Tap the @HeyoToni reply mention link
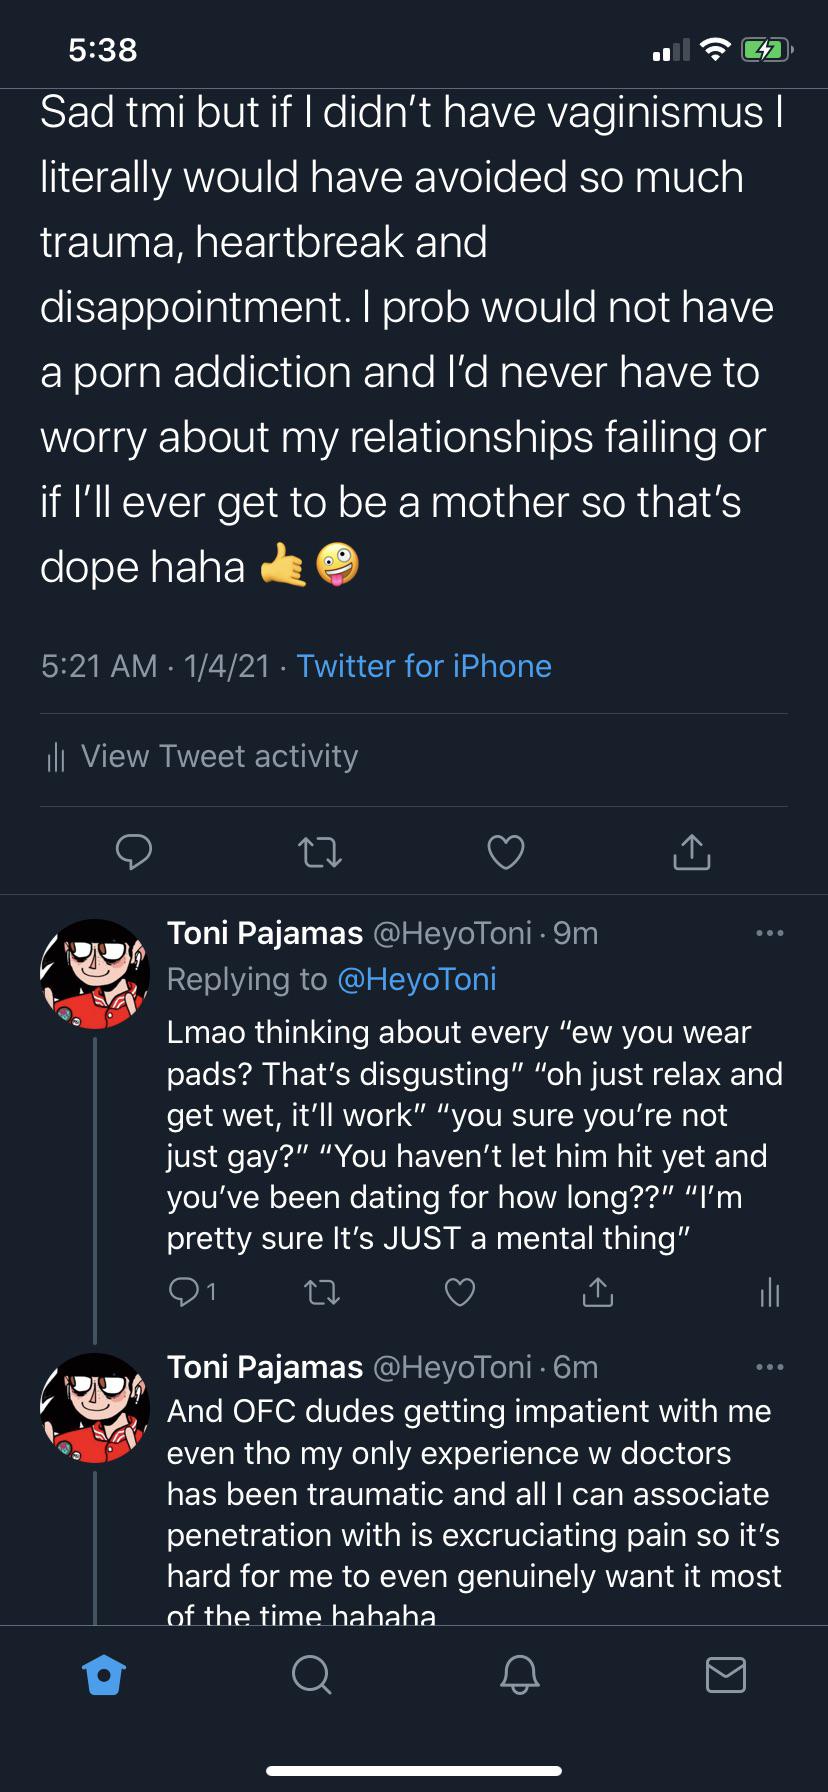 point(417,979)
